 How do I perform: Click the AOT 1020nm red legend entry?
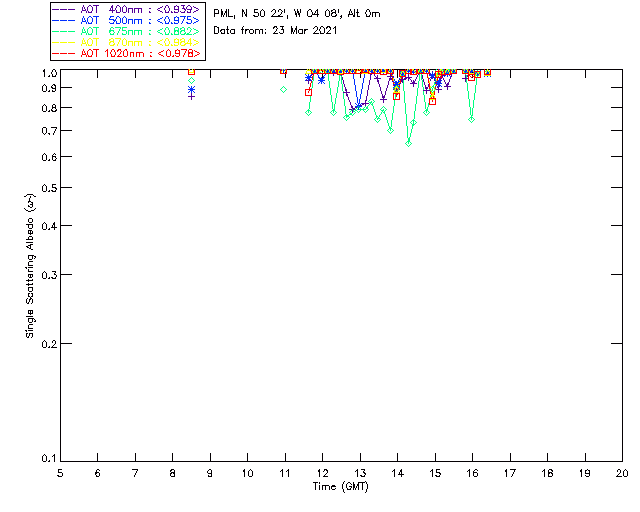click(x=127, y=53)
